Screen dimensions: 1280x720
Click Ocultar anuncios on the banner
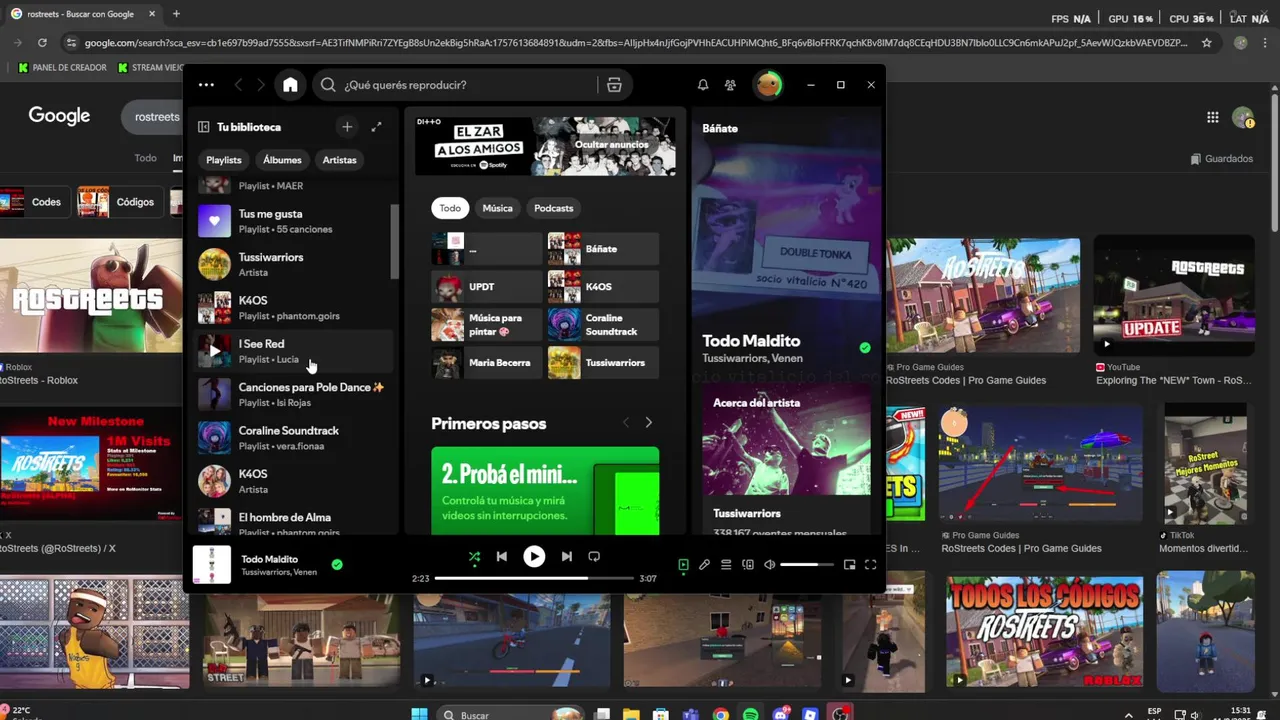[x=611, y=145]
